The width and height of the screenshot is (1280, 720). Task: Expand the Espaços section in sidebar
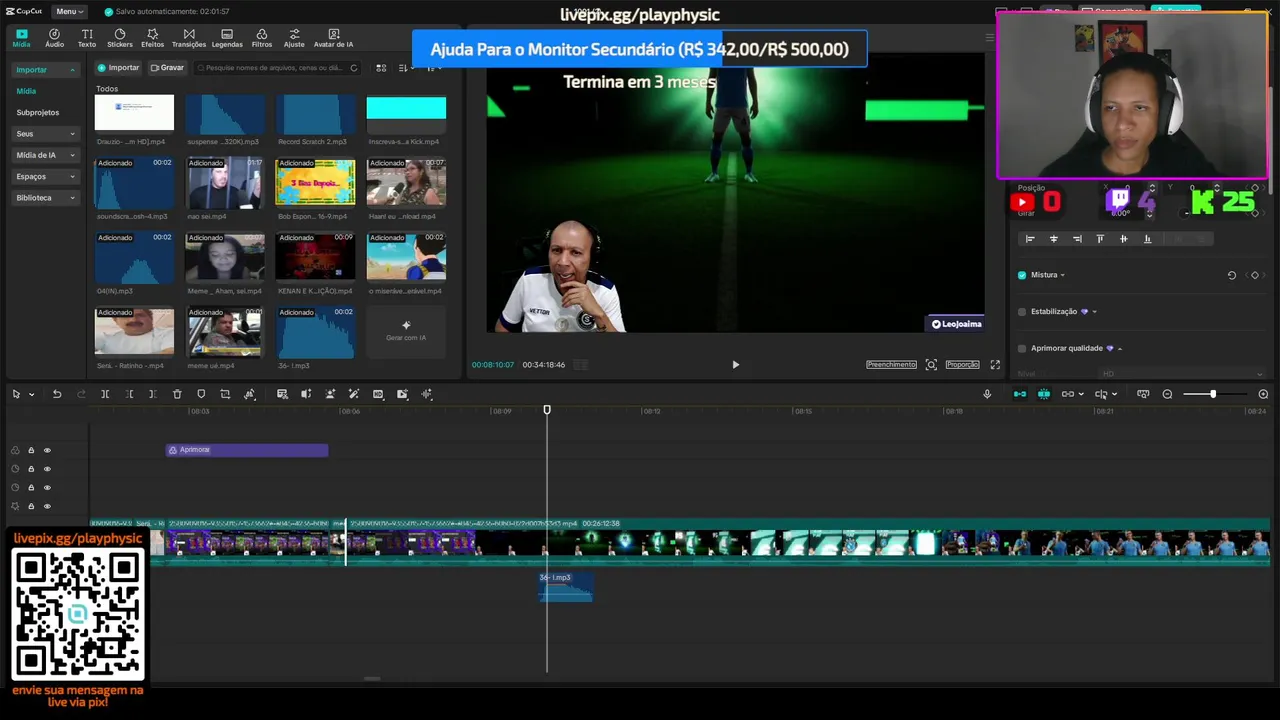(72, 177)
